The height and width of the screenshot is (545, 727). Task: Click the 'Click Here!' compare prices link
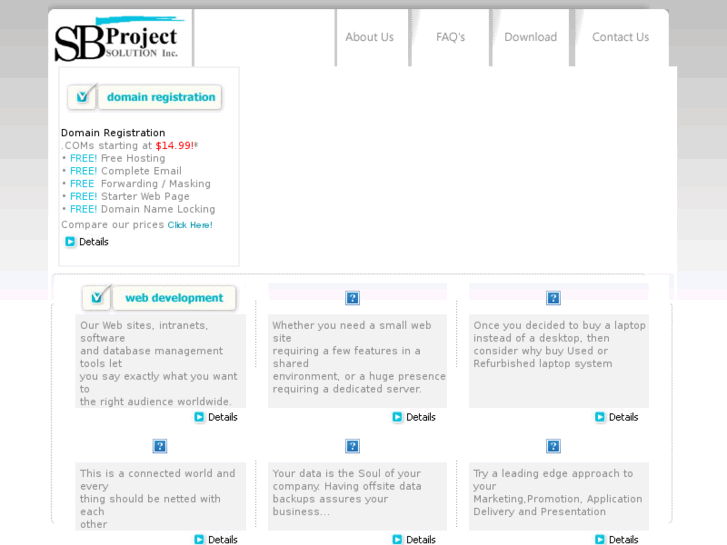click(190, 225)
